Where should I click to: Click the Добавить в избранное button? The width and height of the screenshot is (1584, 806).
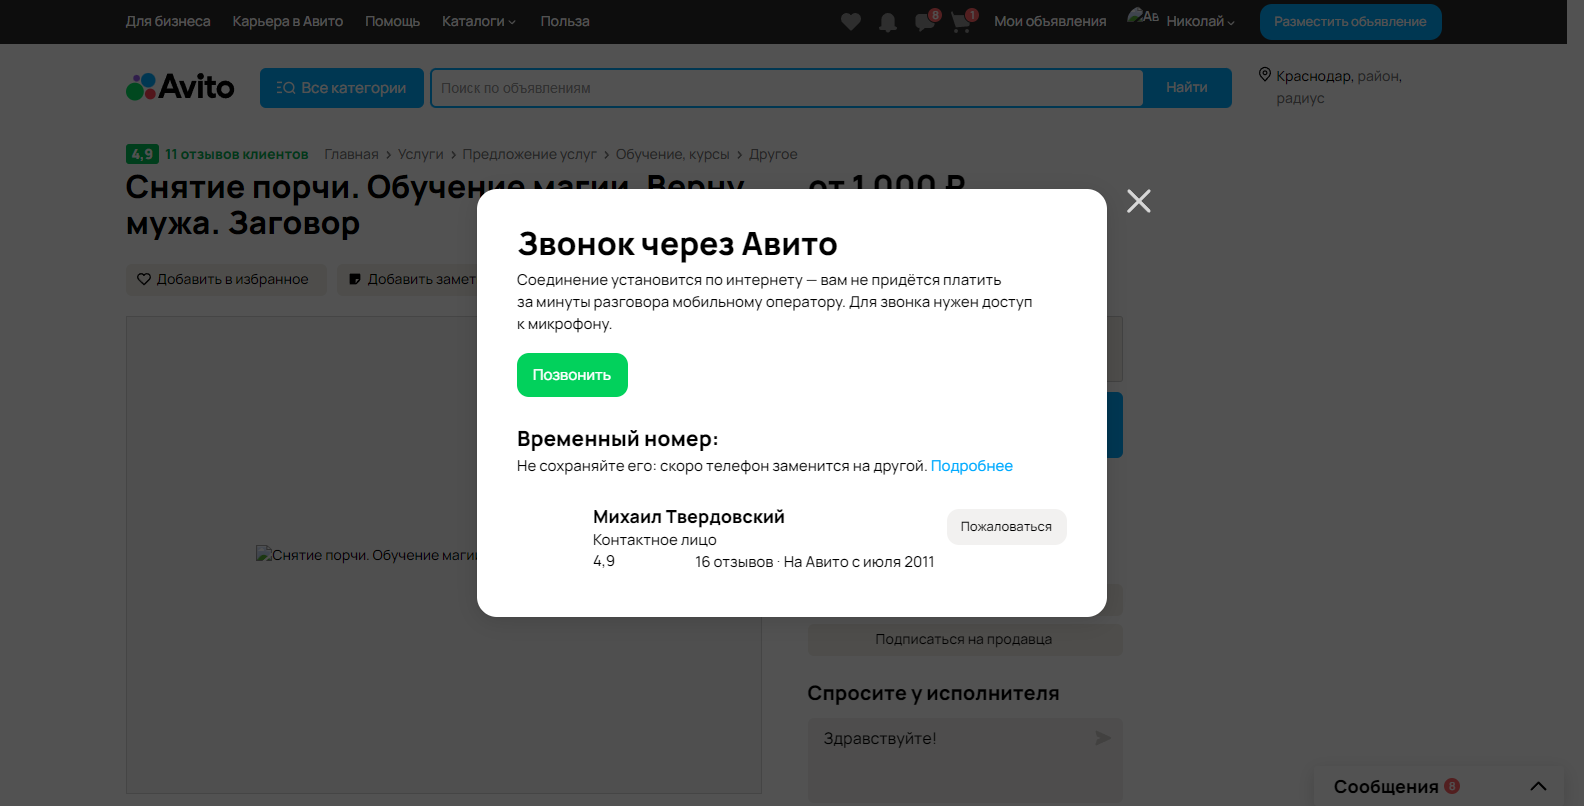point(226,279)
